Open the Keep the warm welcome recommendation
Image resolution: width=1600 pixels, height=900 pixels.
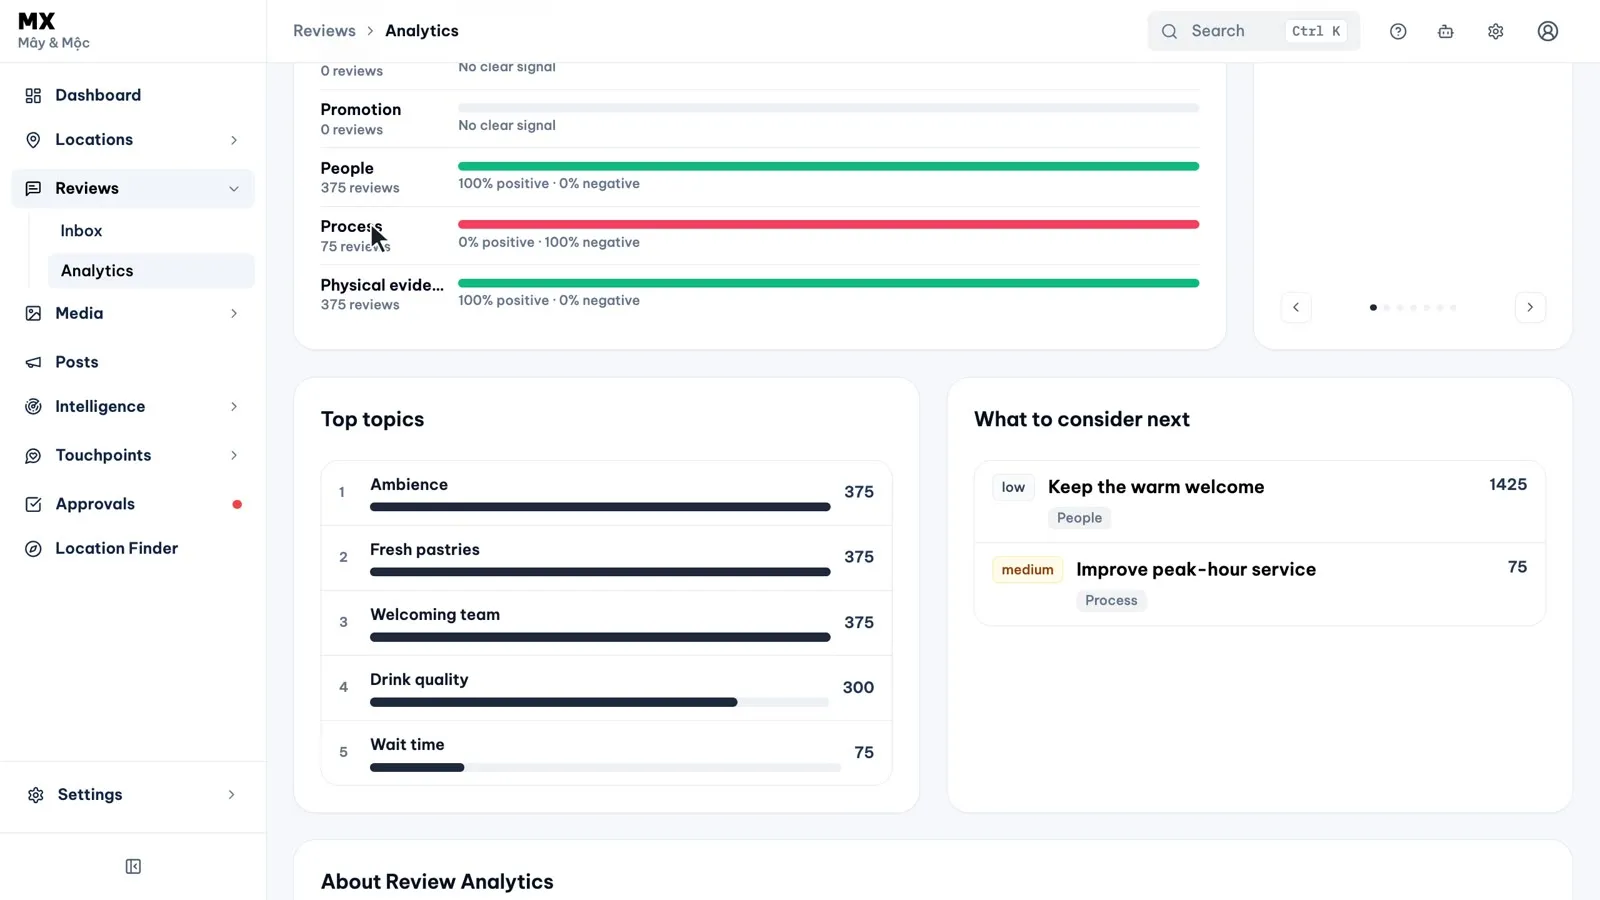click(x=1260, y=502)
